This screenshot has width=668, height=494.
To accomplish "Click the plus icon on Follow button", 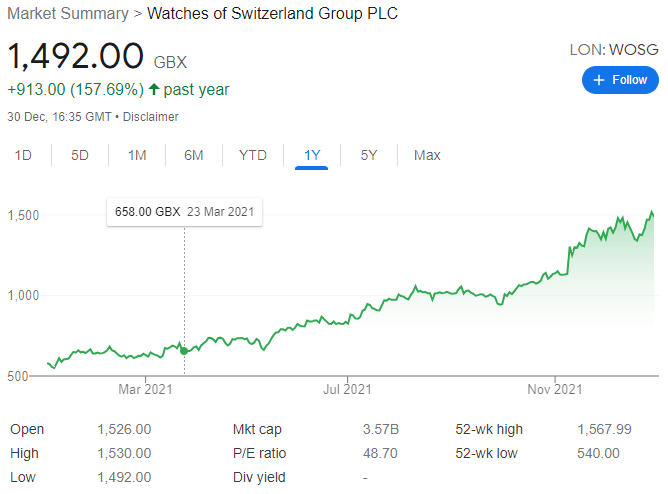I will tap(599, 80).
